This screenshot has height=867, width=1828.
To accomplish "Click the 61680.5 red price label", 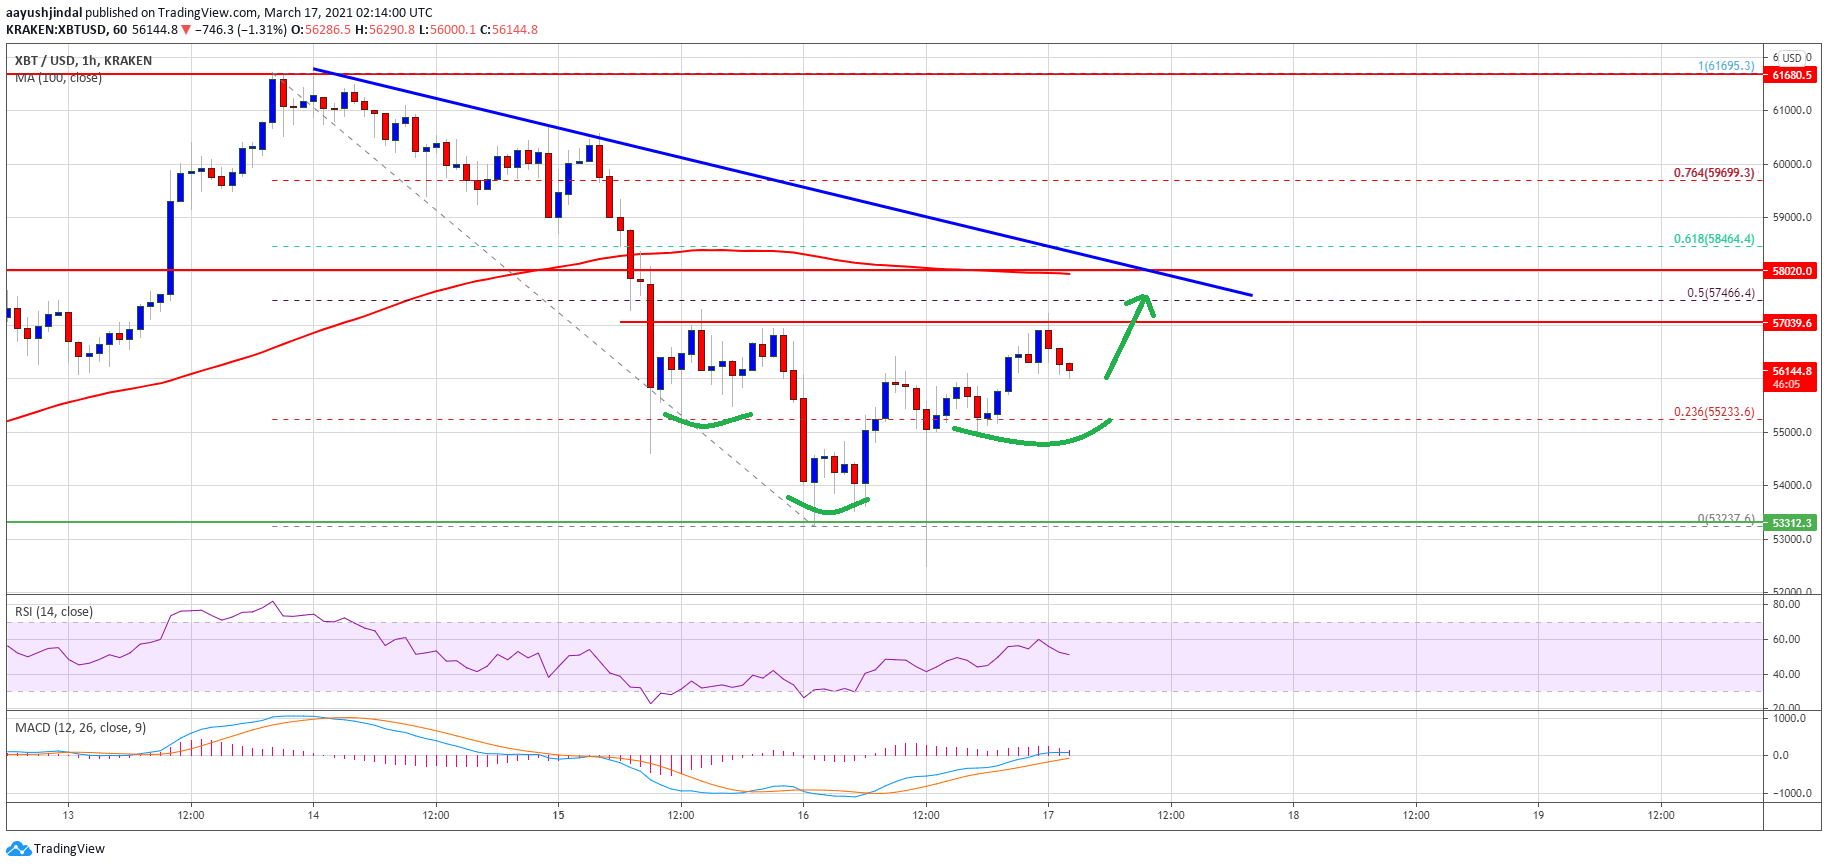I will pos(1791,75).
